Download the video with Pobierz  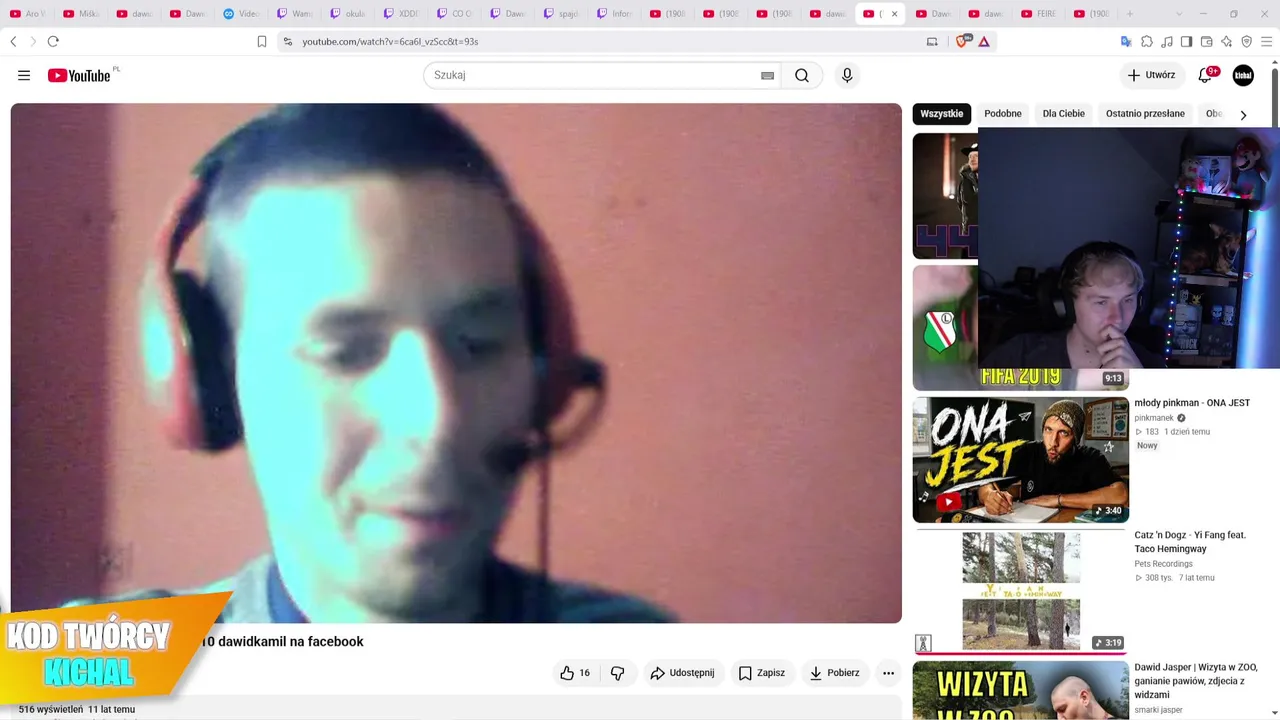pos(834,673)
